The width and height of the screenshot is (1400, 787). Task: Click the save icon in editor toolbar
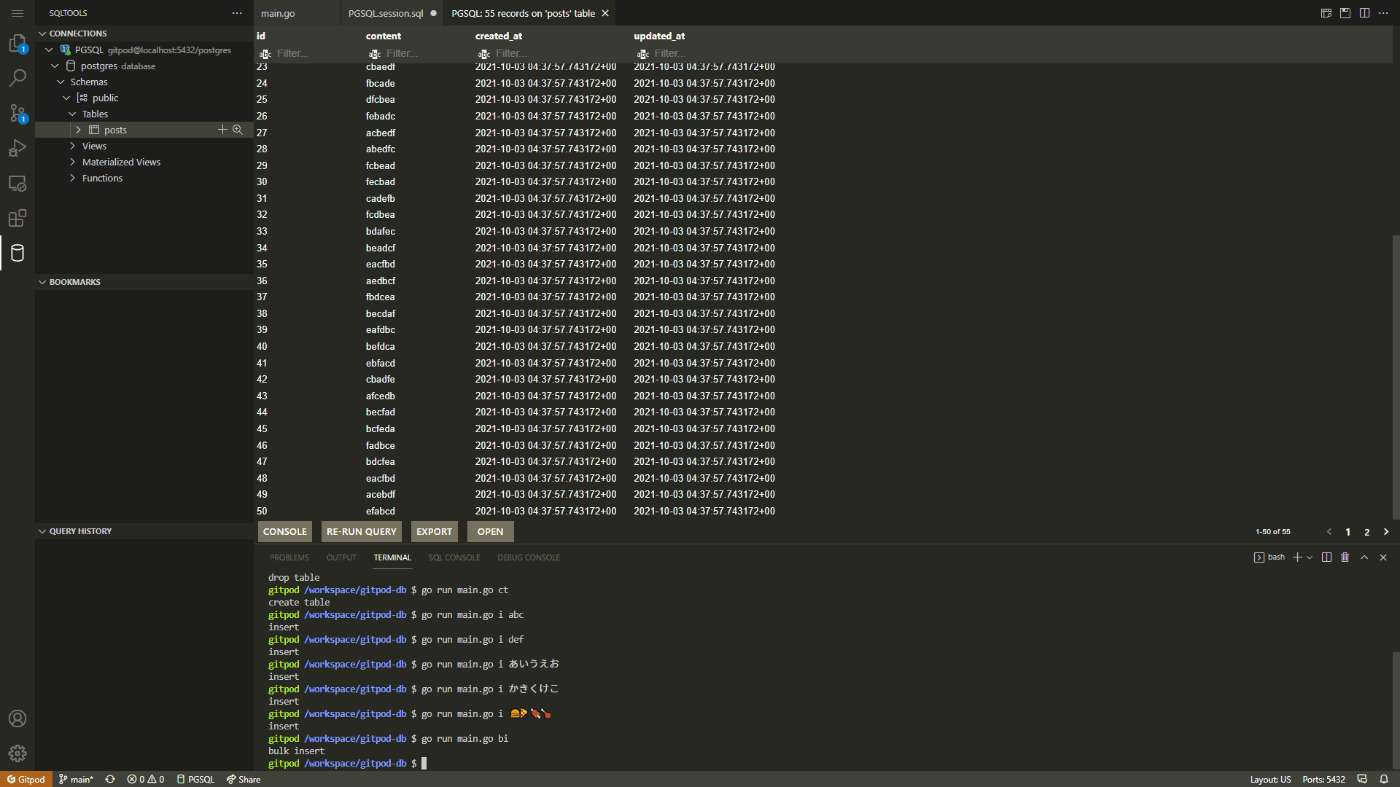tap(1345, 13)
